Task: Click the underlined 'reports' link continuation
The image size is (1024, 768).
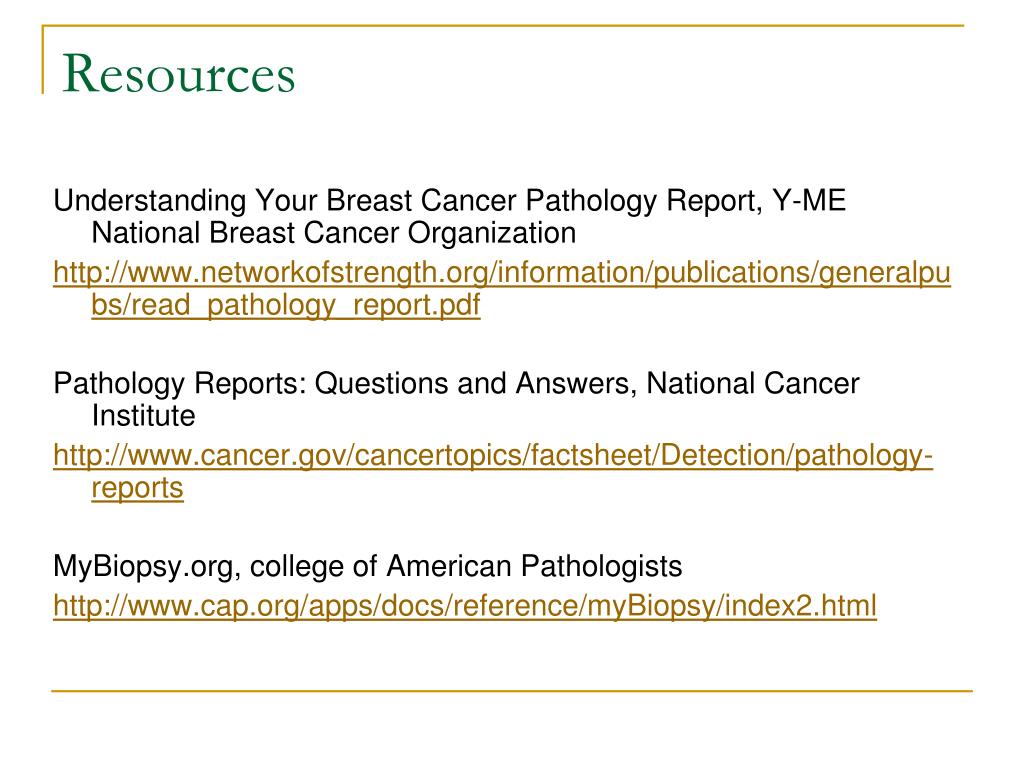Action: (137, 488)
